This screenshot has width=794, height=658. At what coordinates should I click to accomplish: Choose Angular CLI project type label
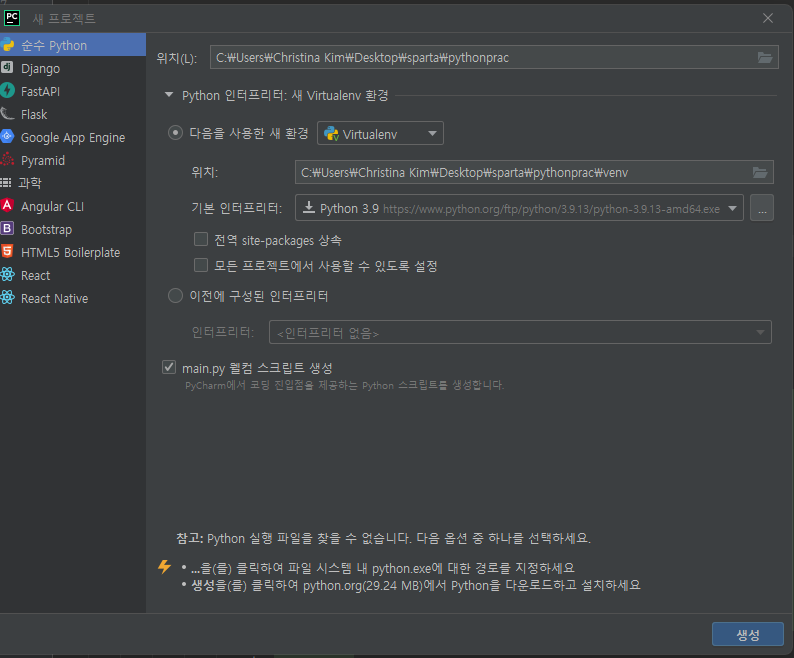[x=53, y=206]
